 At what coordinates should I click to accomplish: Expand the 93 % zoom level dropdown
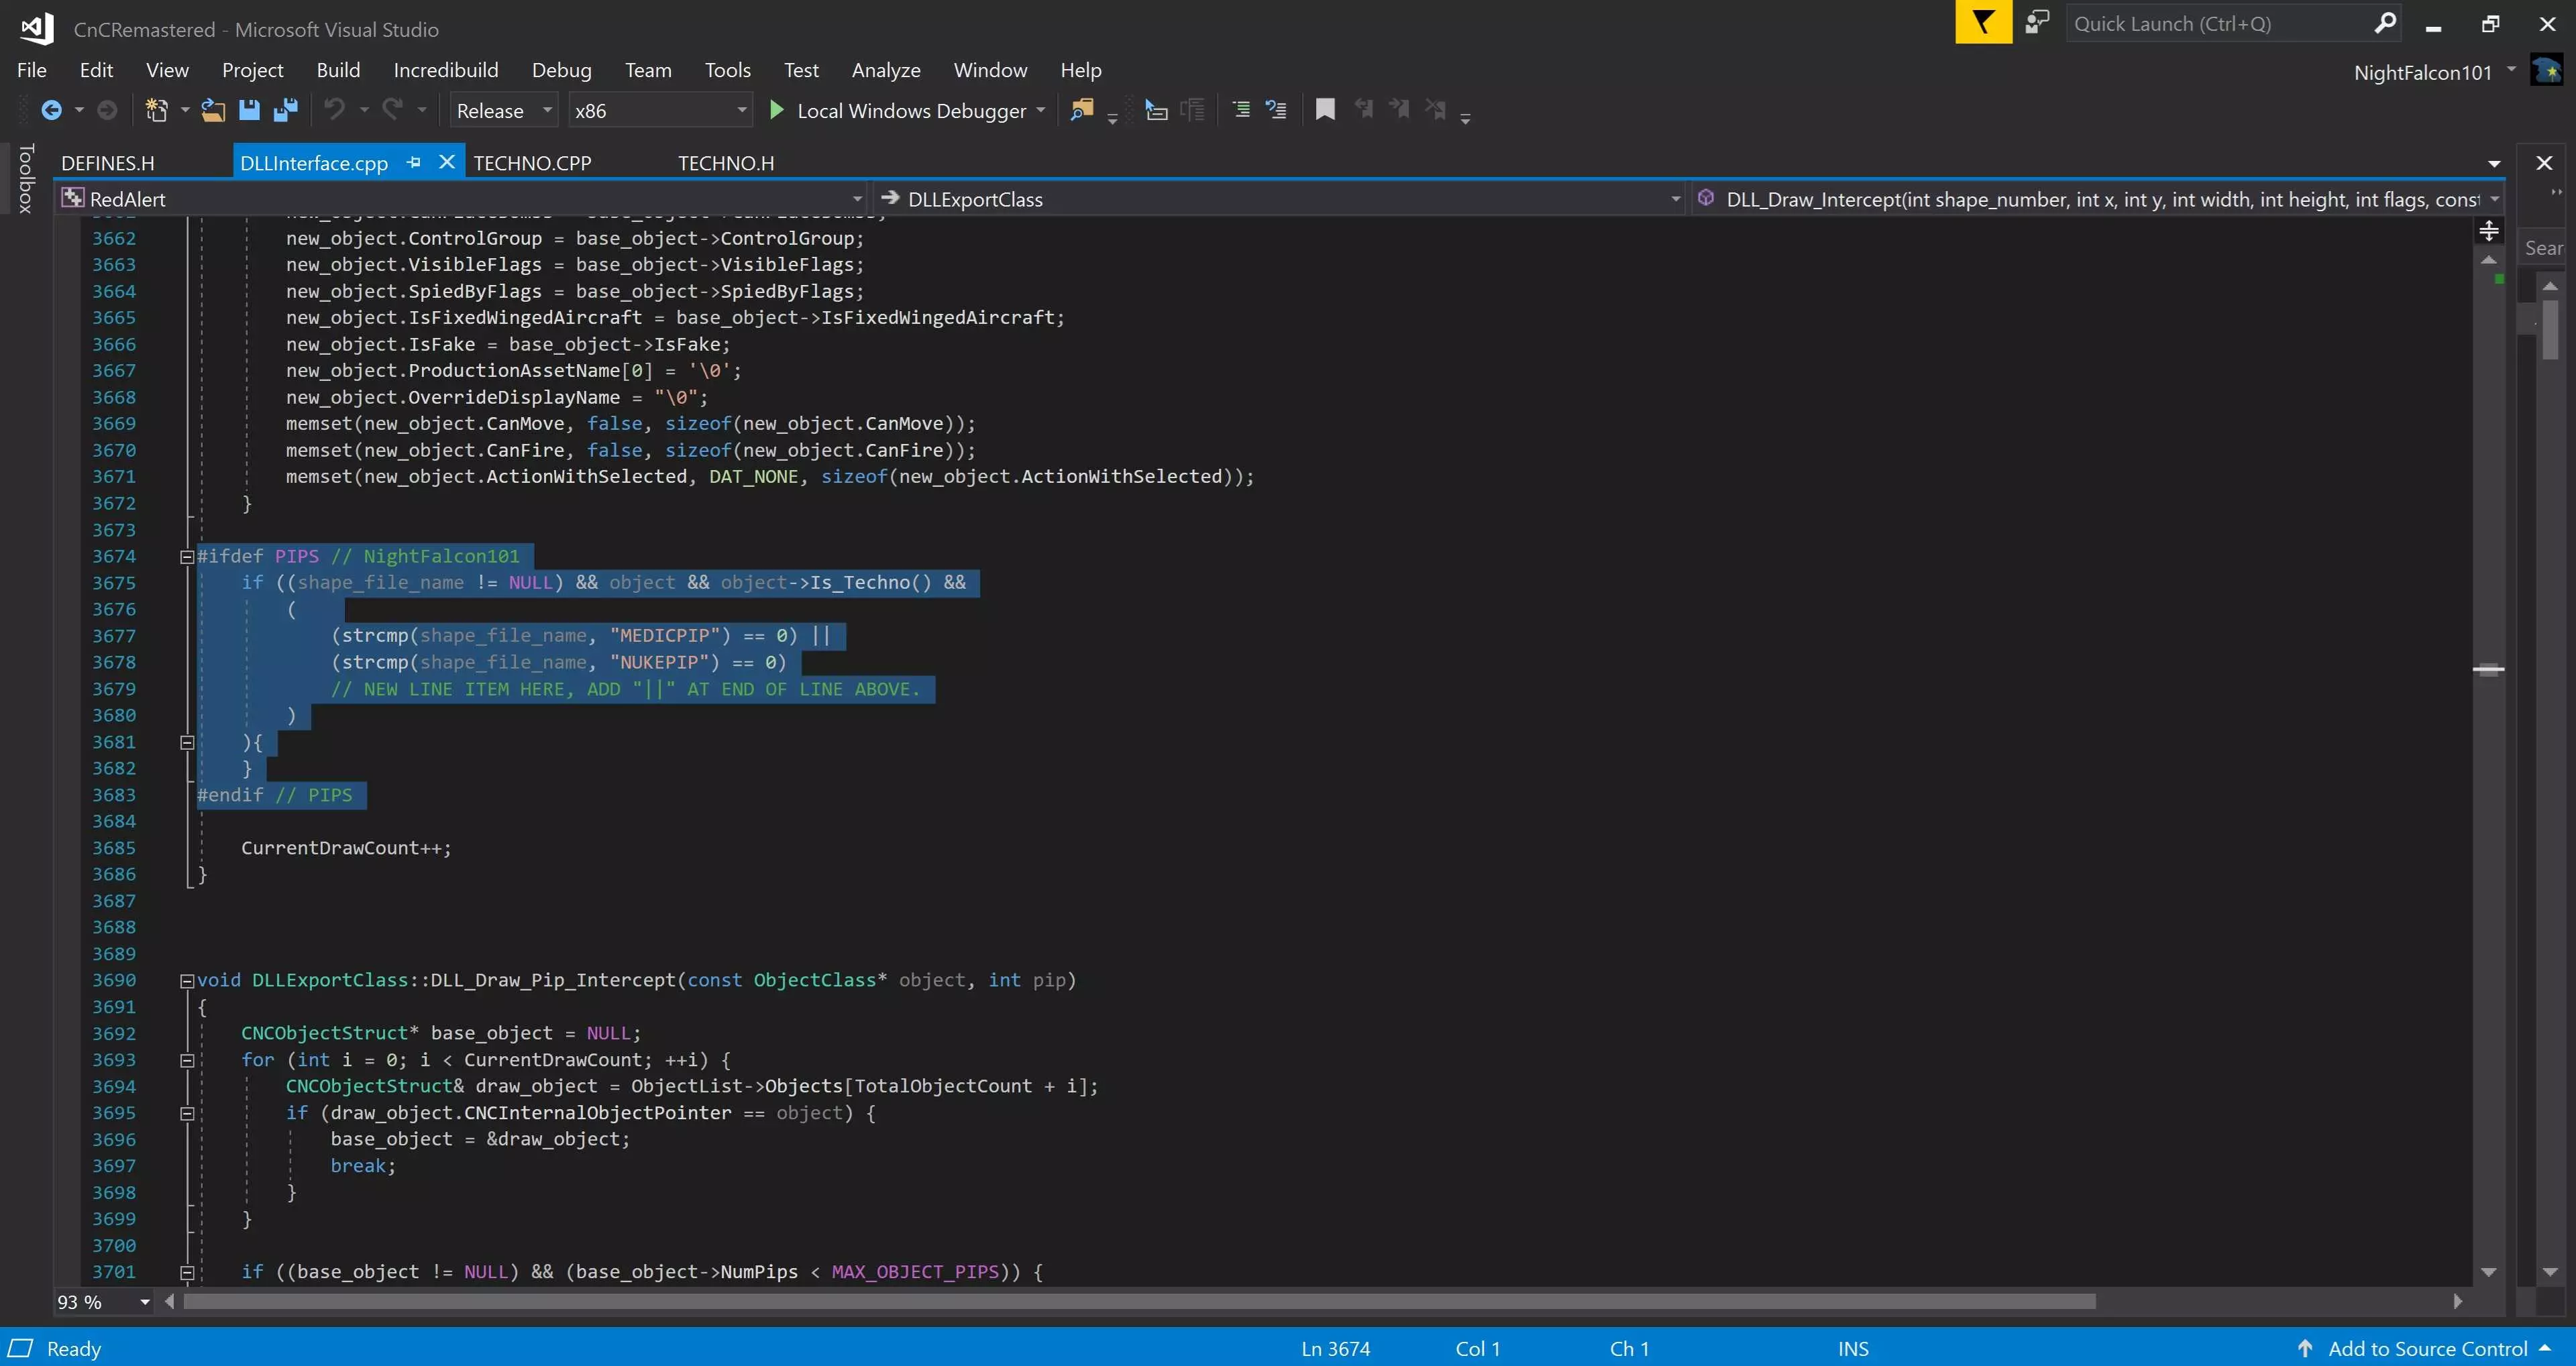[x=145, y=1302]
